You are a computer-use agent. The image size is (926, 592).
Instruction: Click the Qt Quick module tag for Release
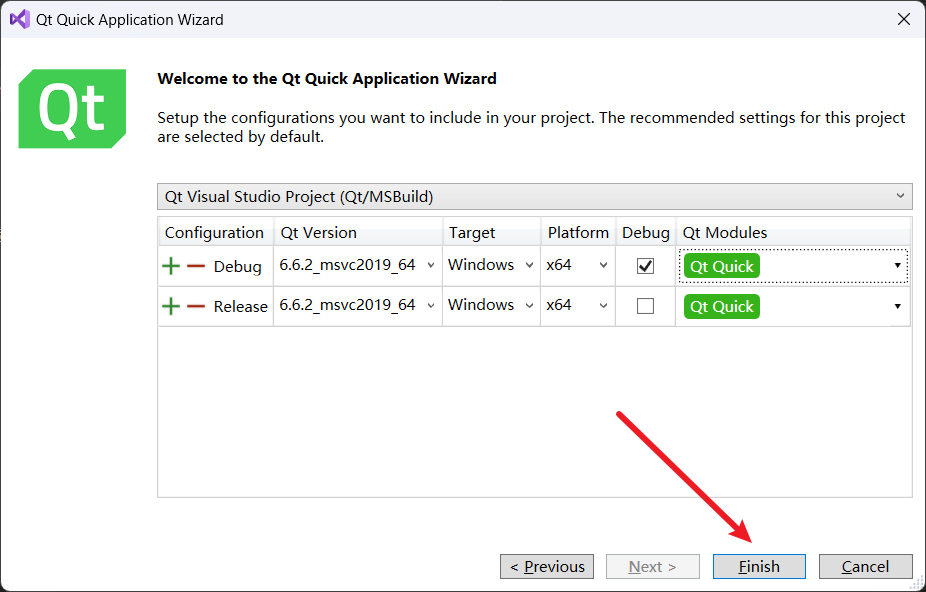[x=721, y=306]
